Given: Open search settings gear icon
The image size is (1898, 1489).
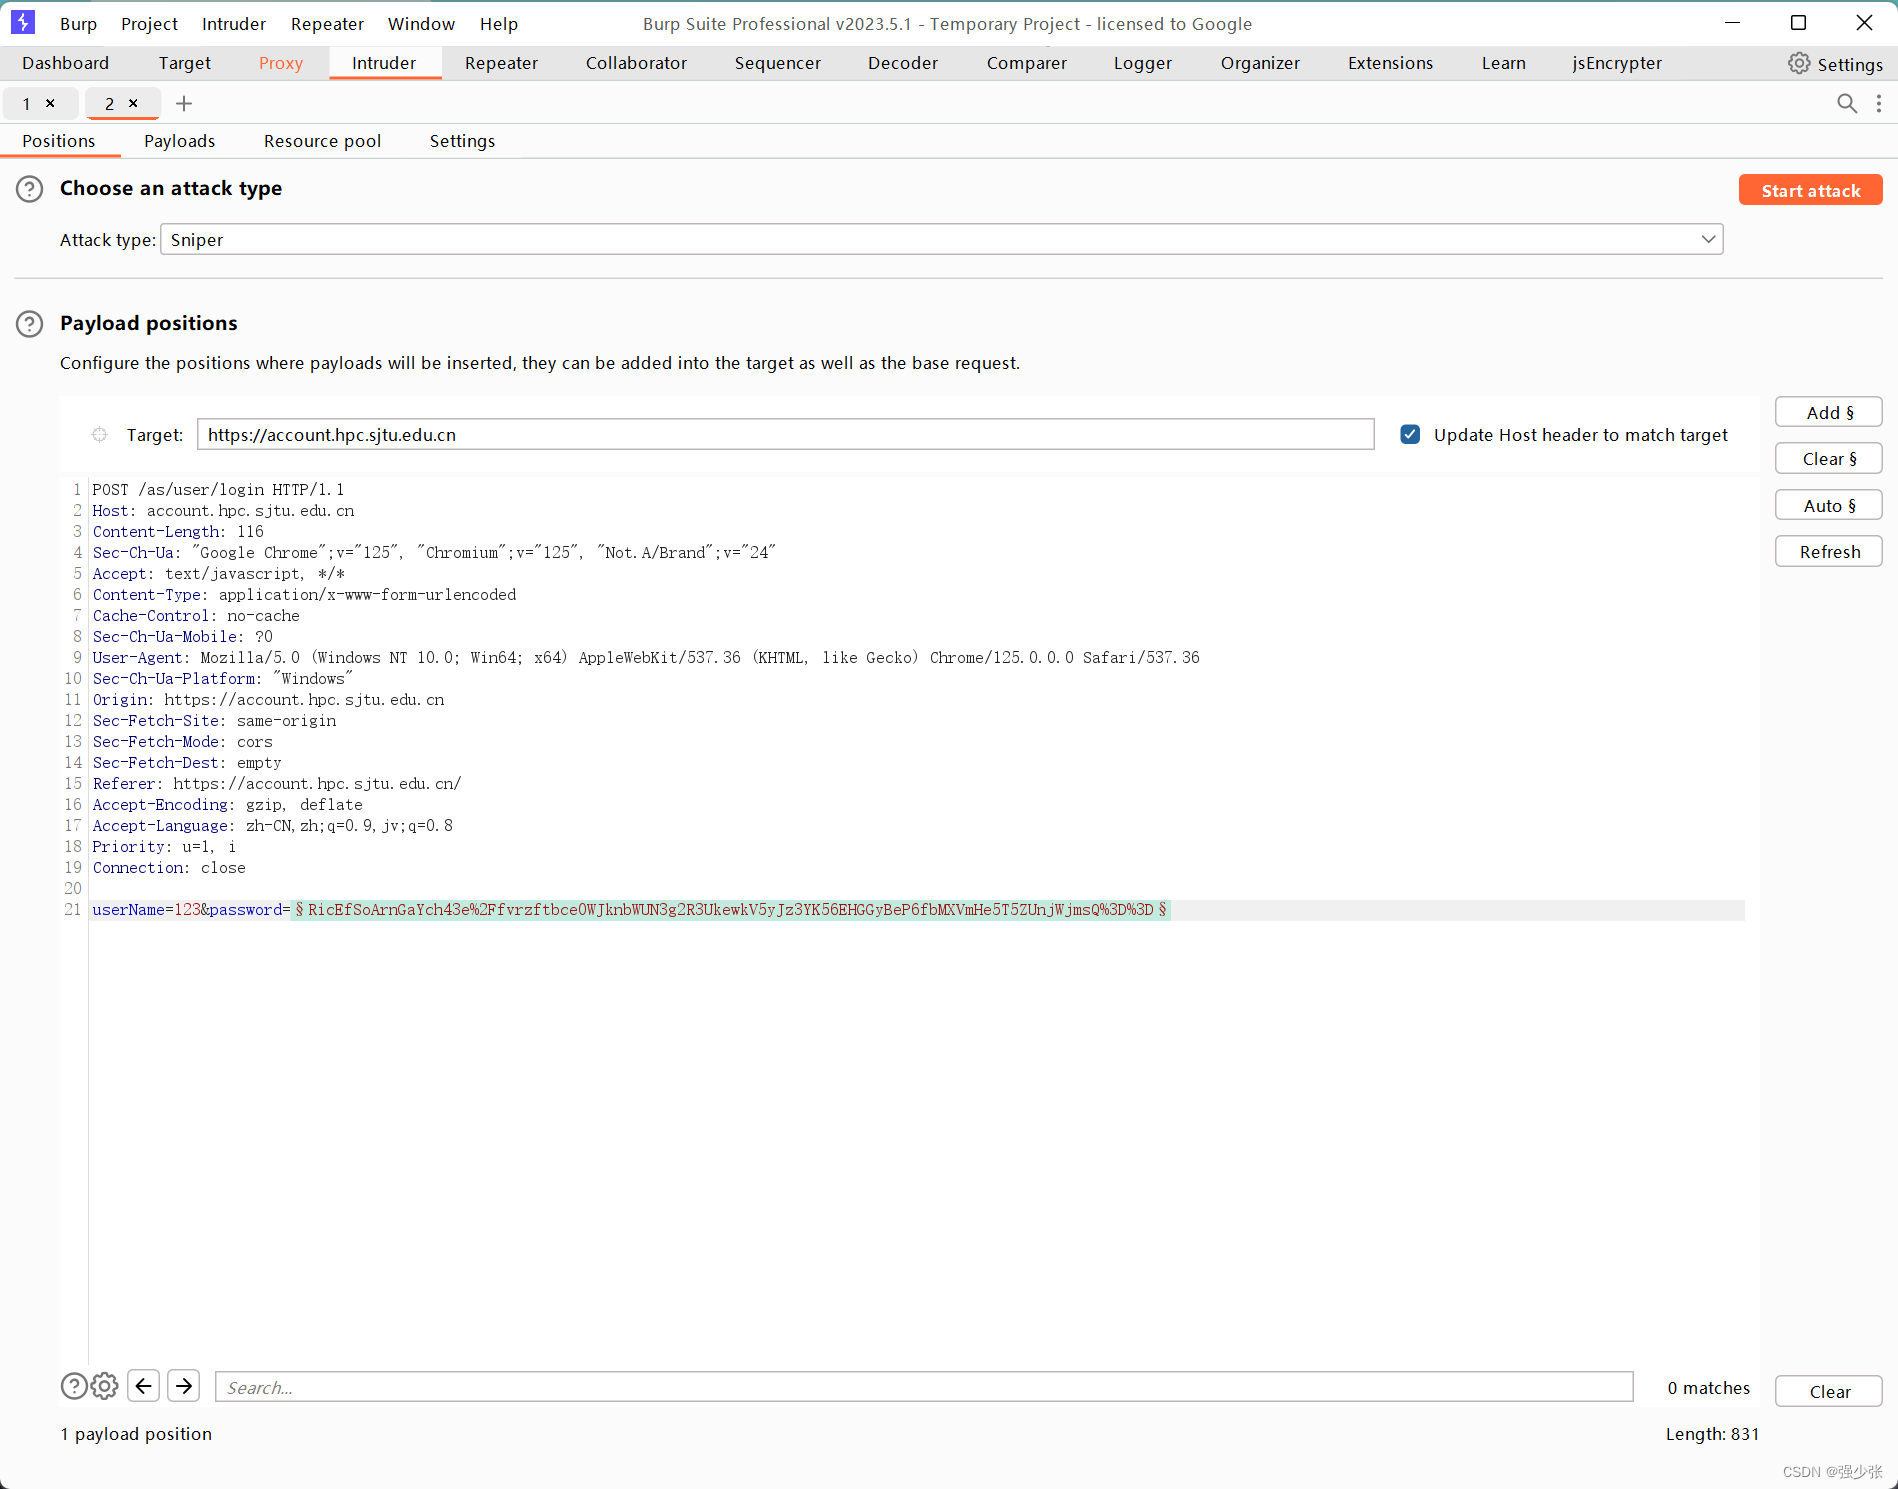Looking at the screenshot, I should pyautogui.click(x=105, y=1386).
